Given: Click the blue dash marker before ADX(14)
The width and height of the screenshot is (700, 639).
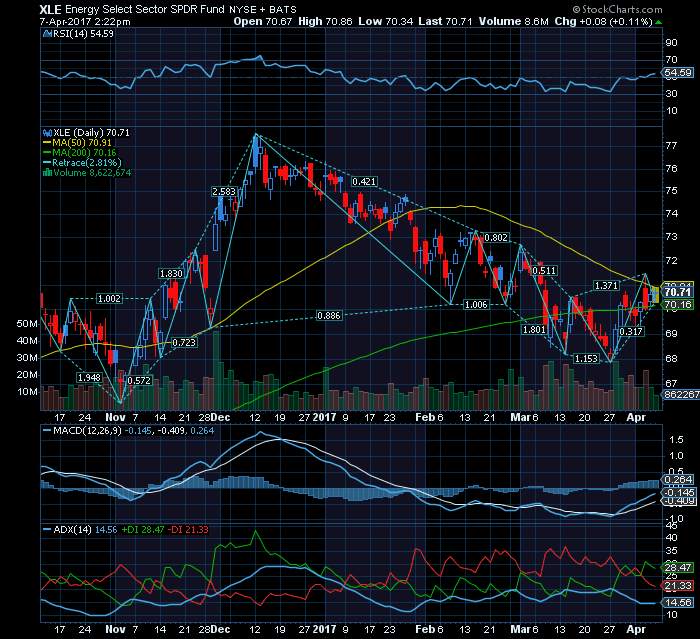Looking at the screenshot, I should pos(47,530).
